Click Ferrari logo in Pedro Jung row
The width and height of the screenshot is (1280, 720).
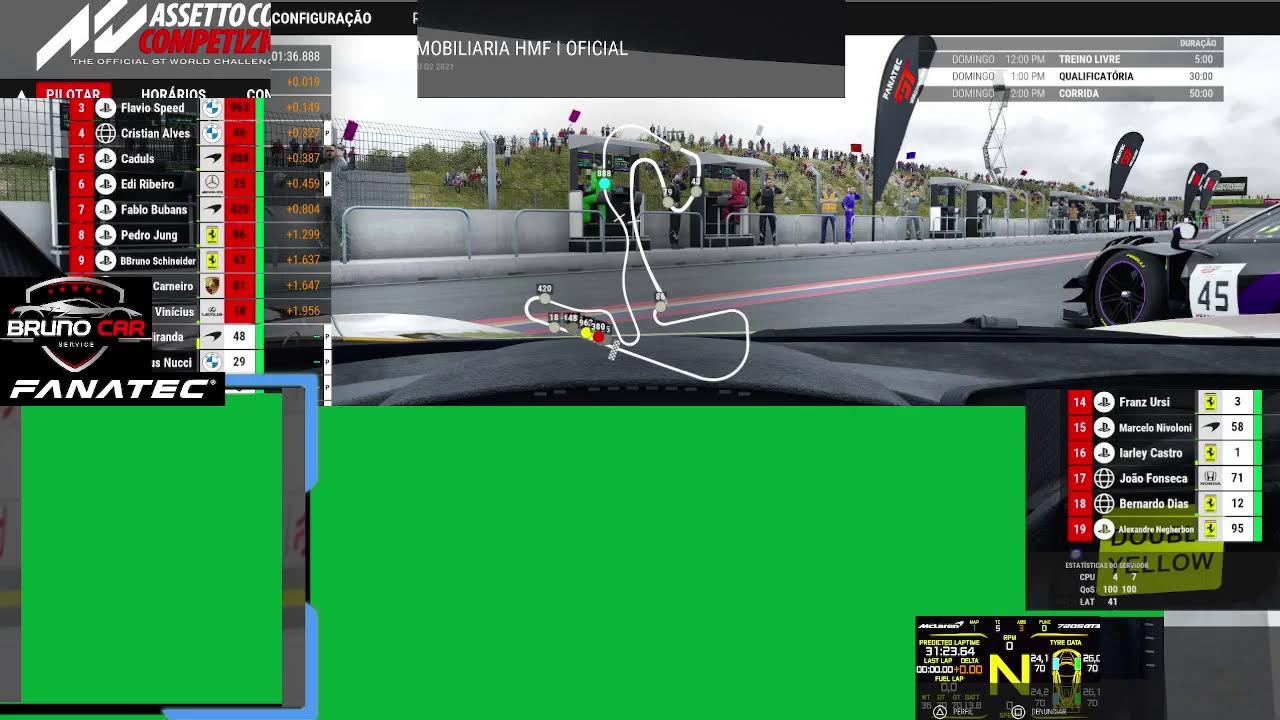pyautogui.click(x=212, y=235)
